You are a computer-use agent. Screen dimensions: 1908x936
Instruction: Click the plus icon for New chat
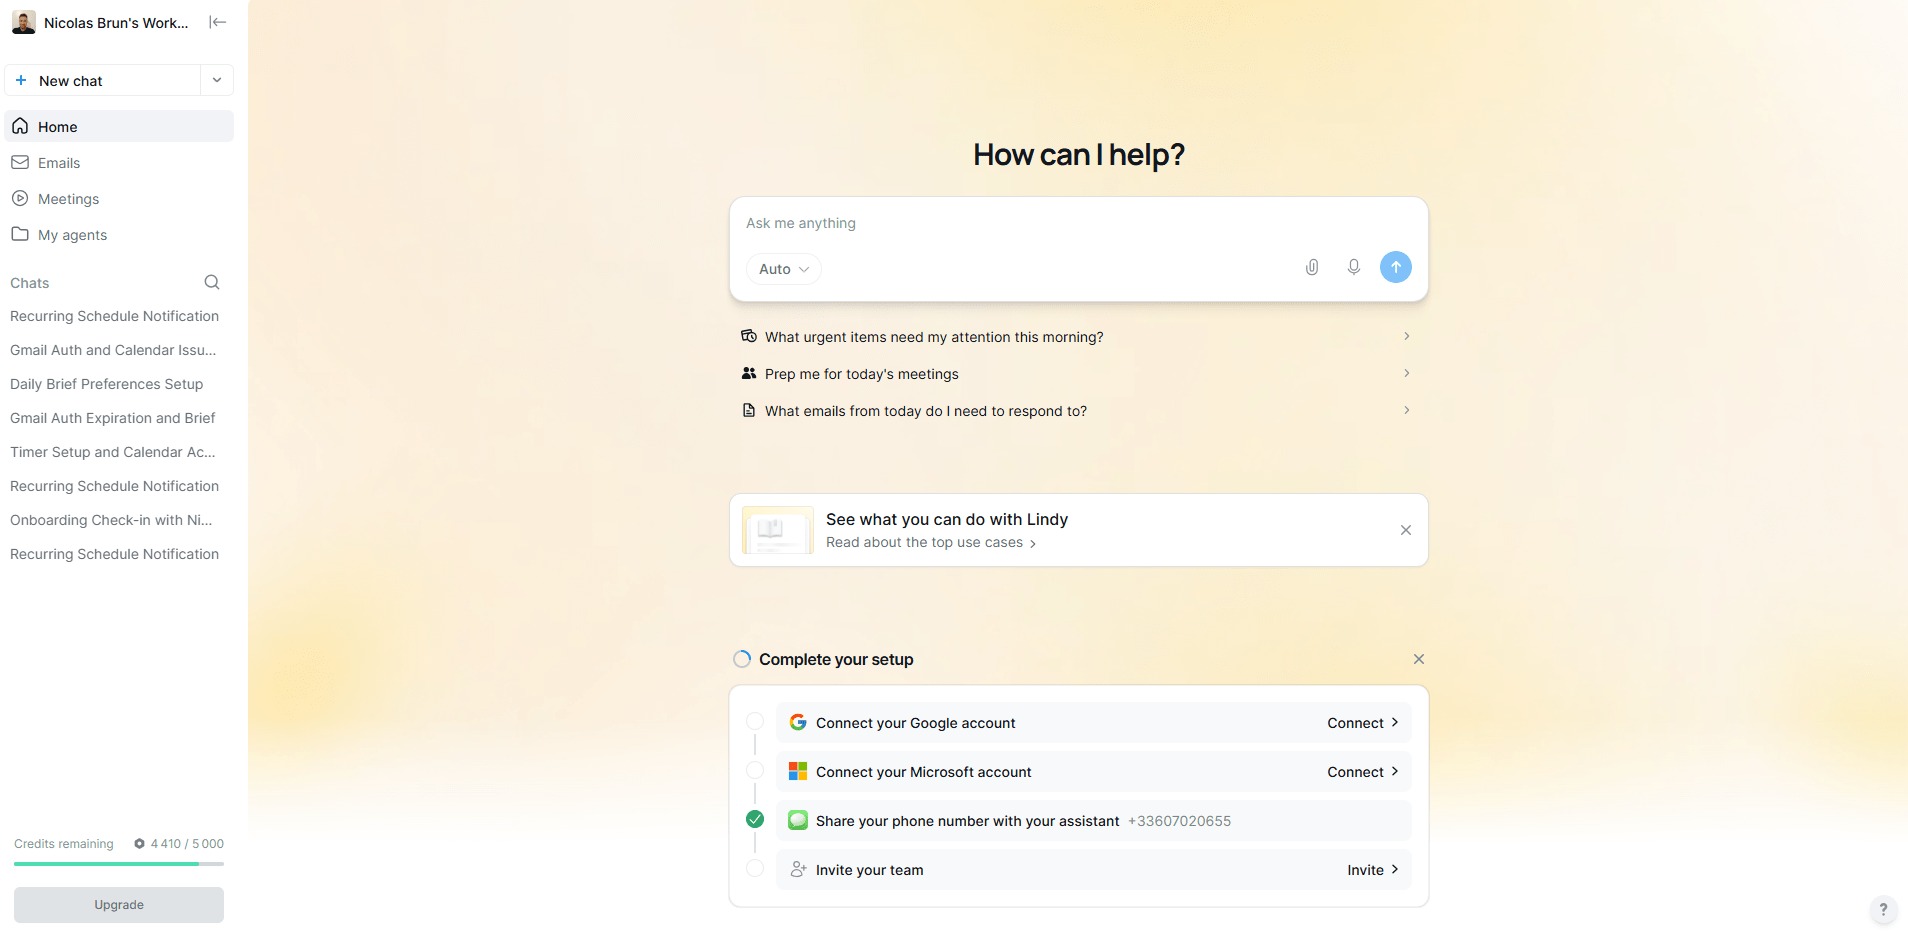[21, 80]
